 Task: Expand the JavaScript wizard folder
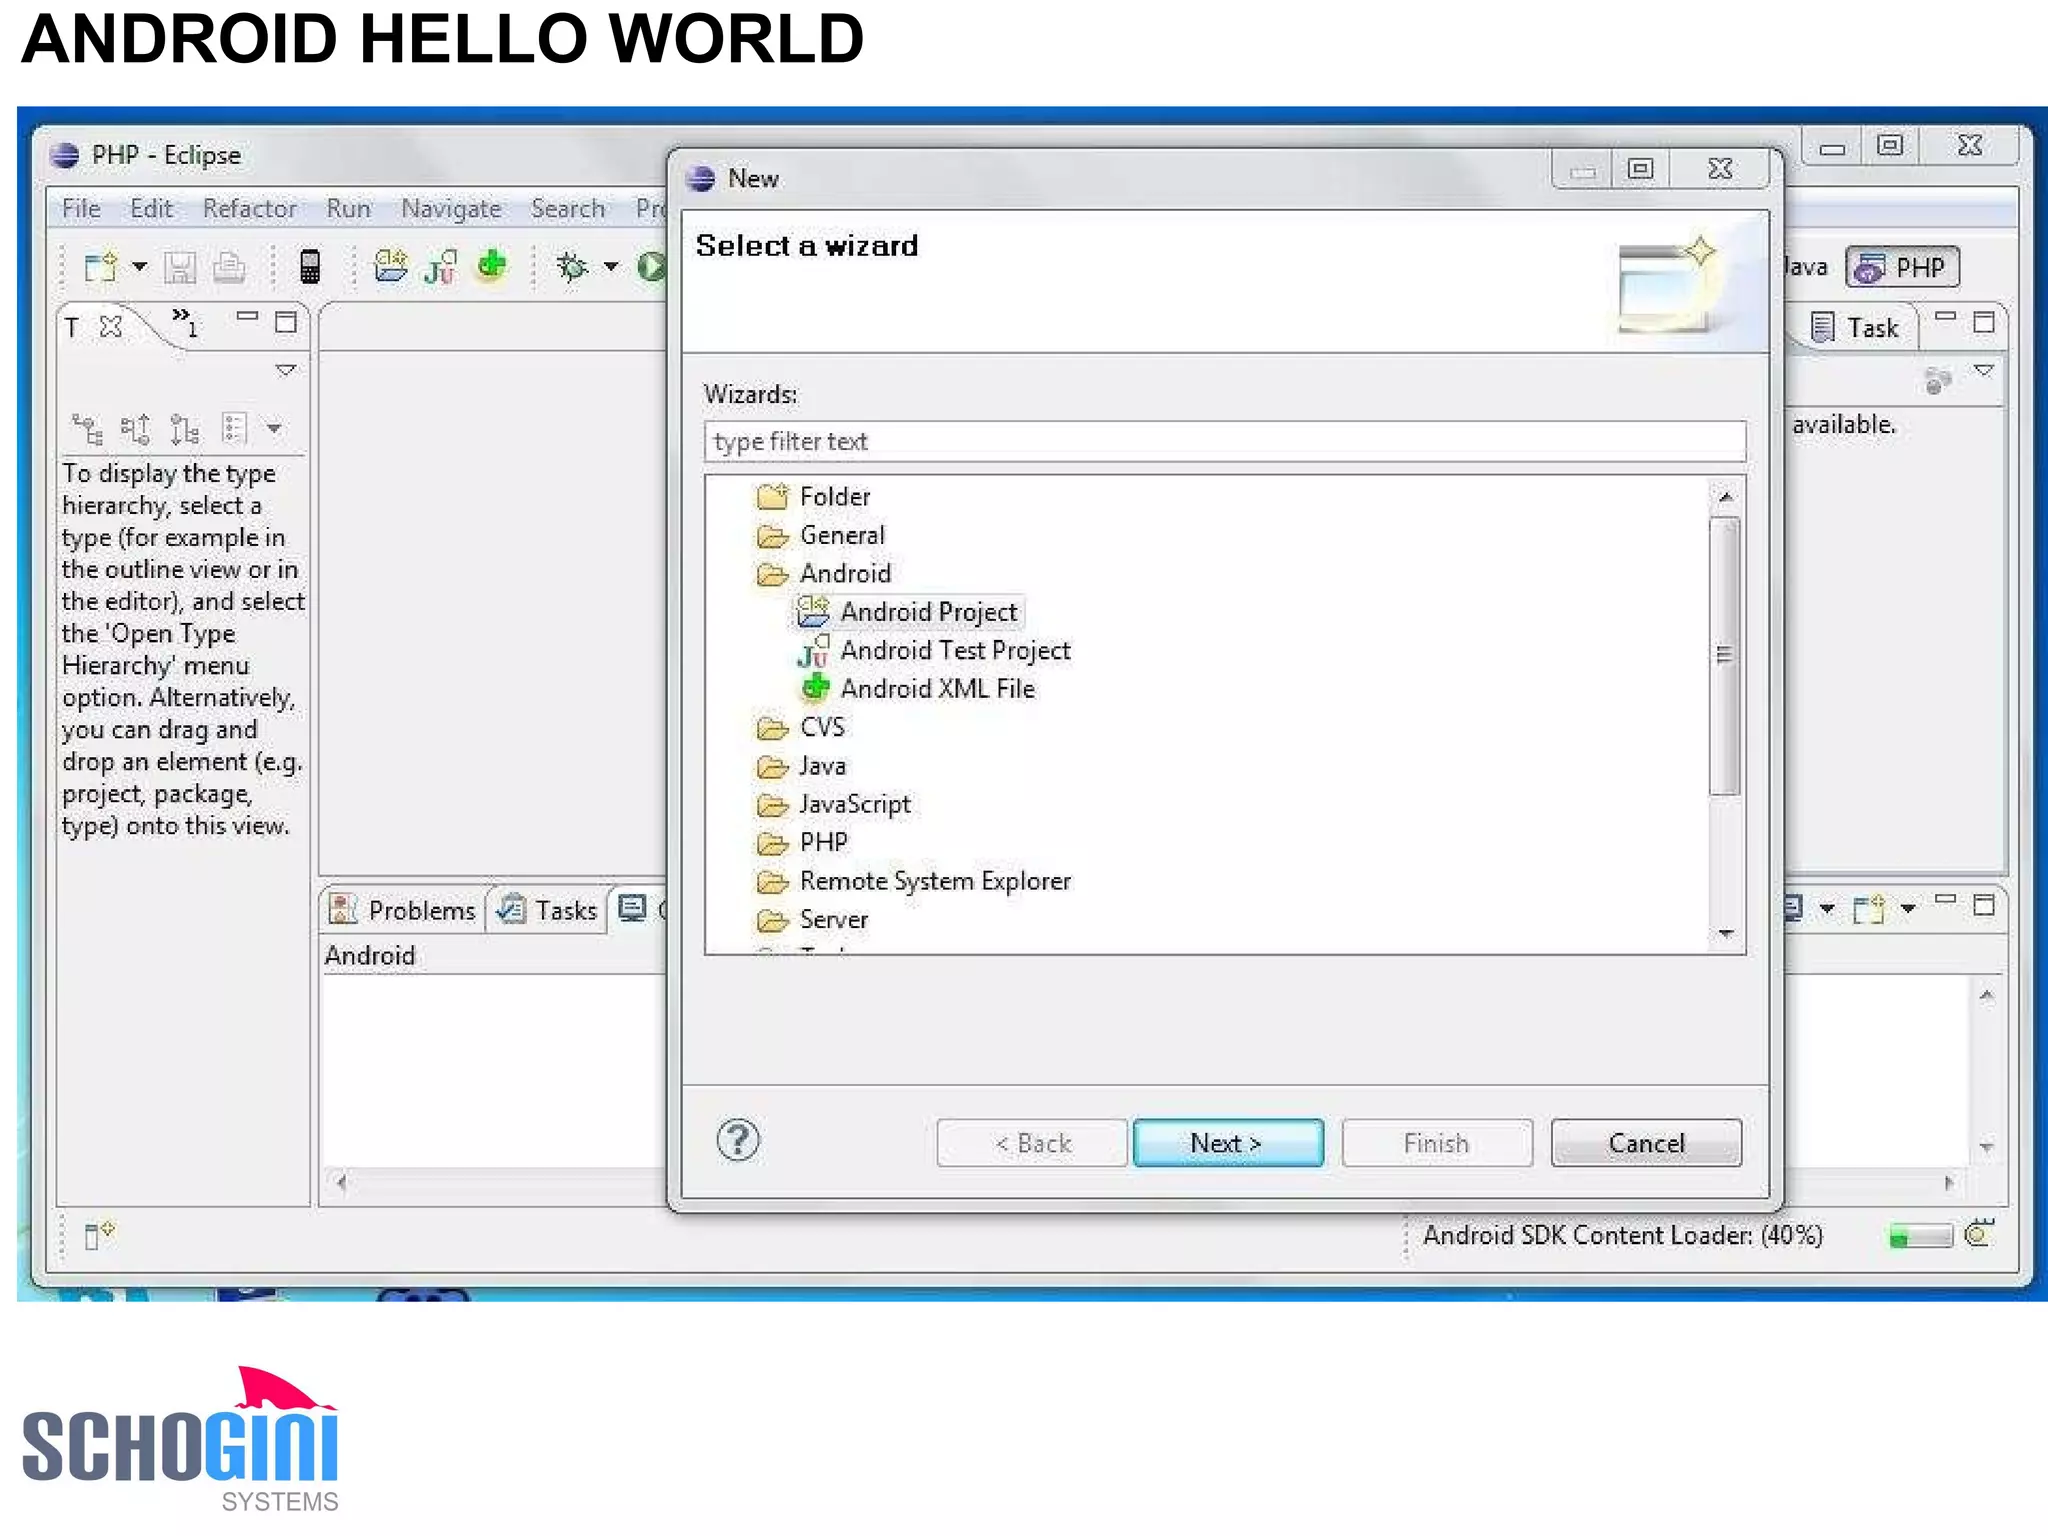pos(834,804)
